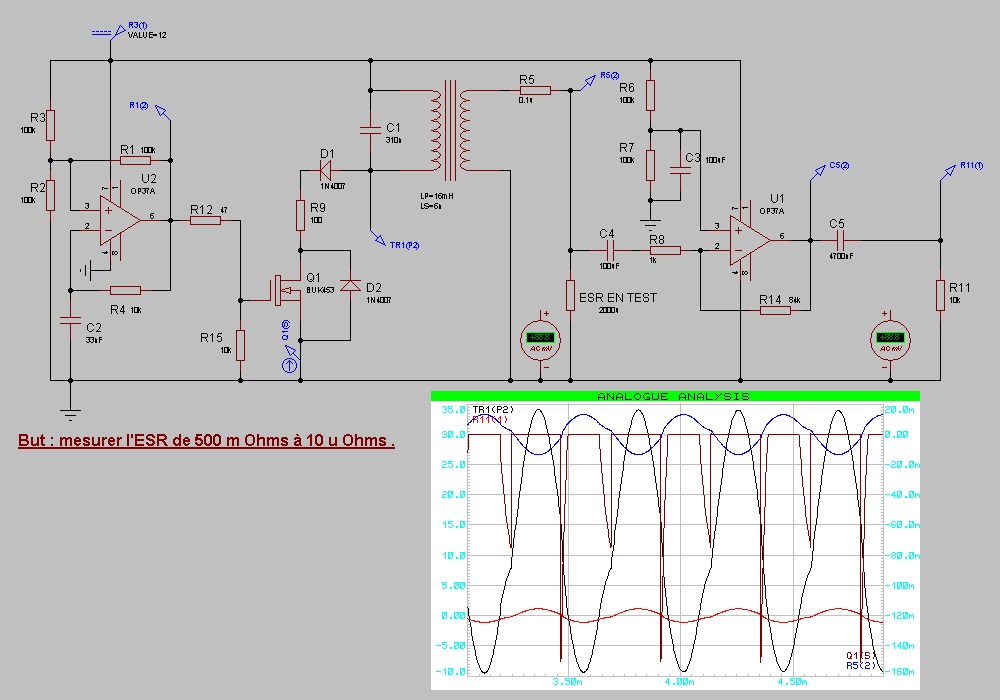
Task: Select diode D2 next to Q1
Action: pyautogui.click(x=349, y=286)
